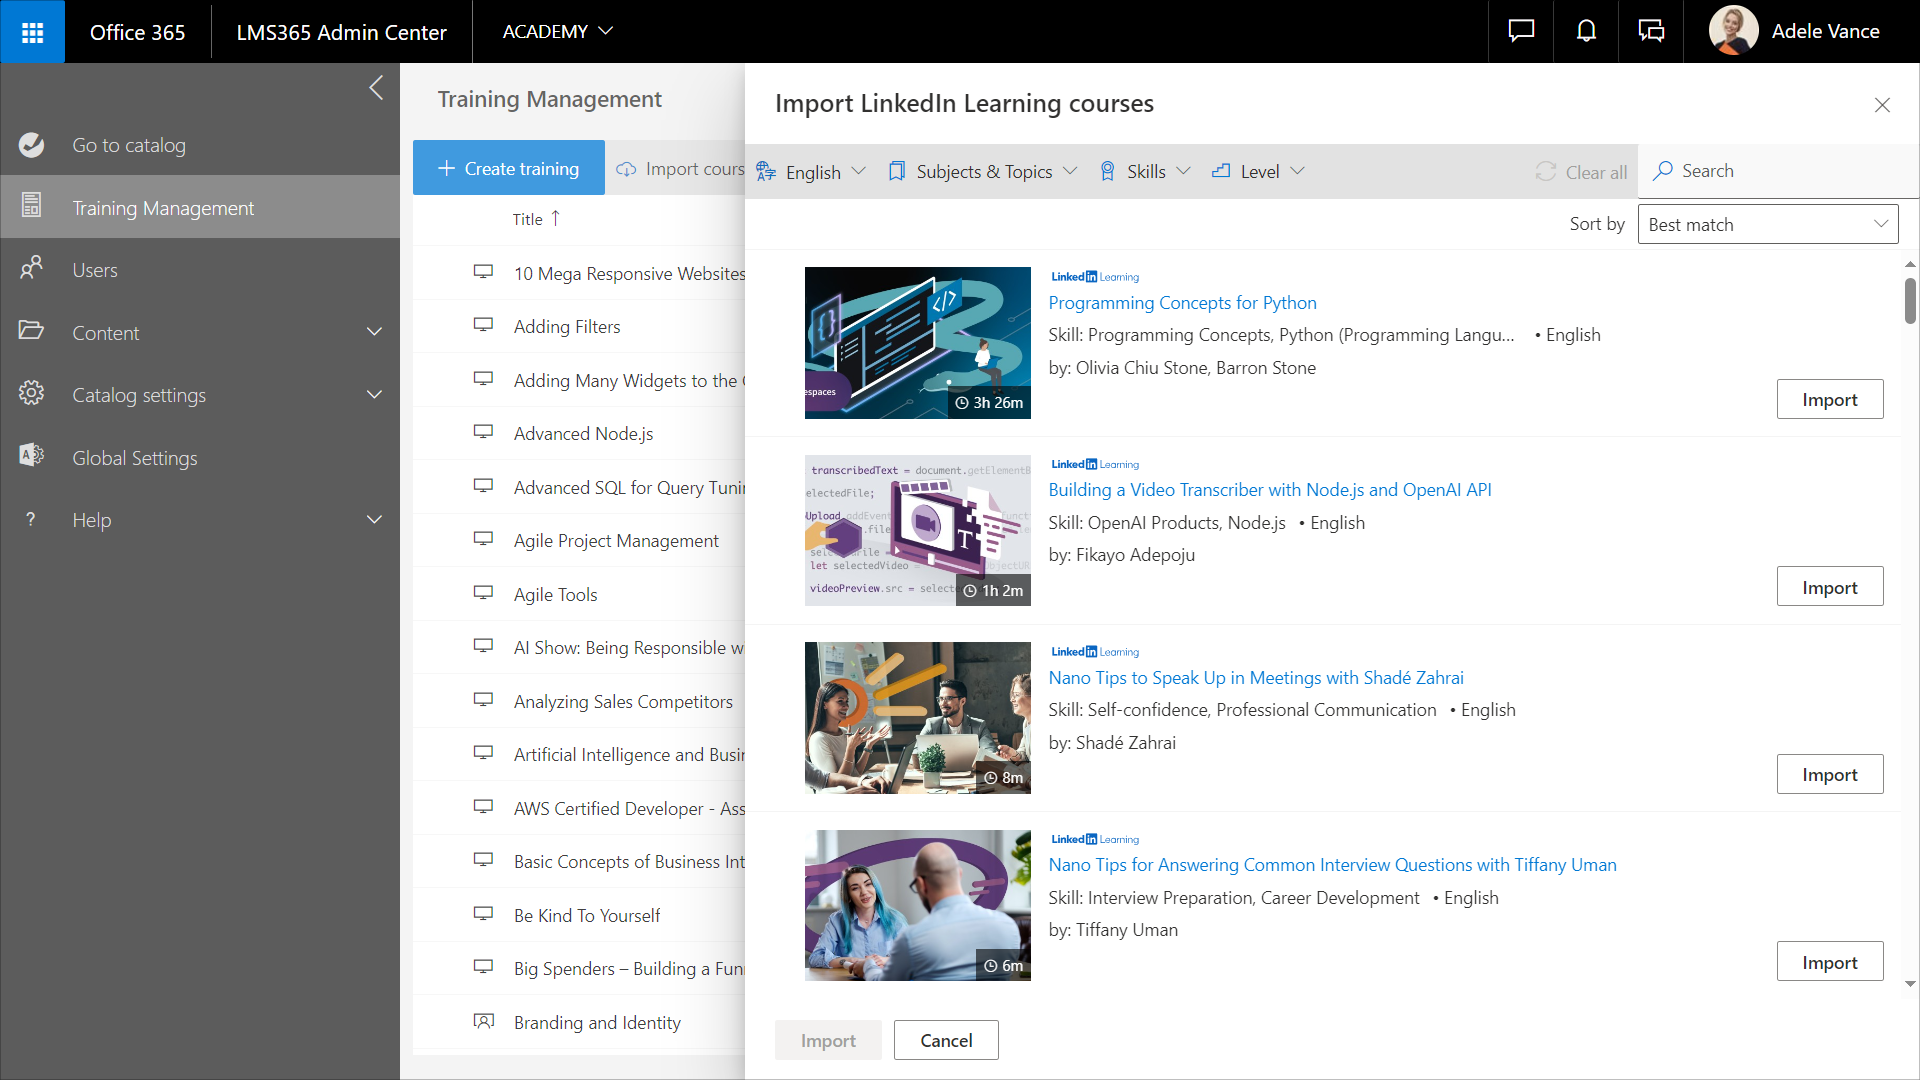Click the notifications bell icon
This screenshot has width=1920, height=1080.
[1586, 32]
